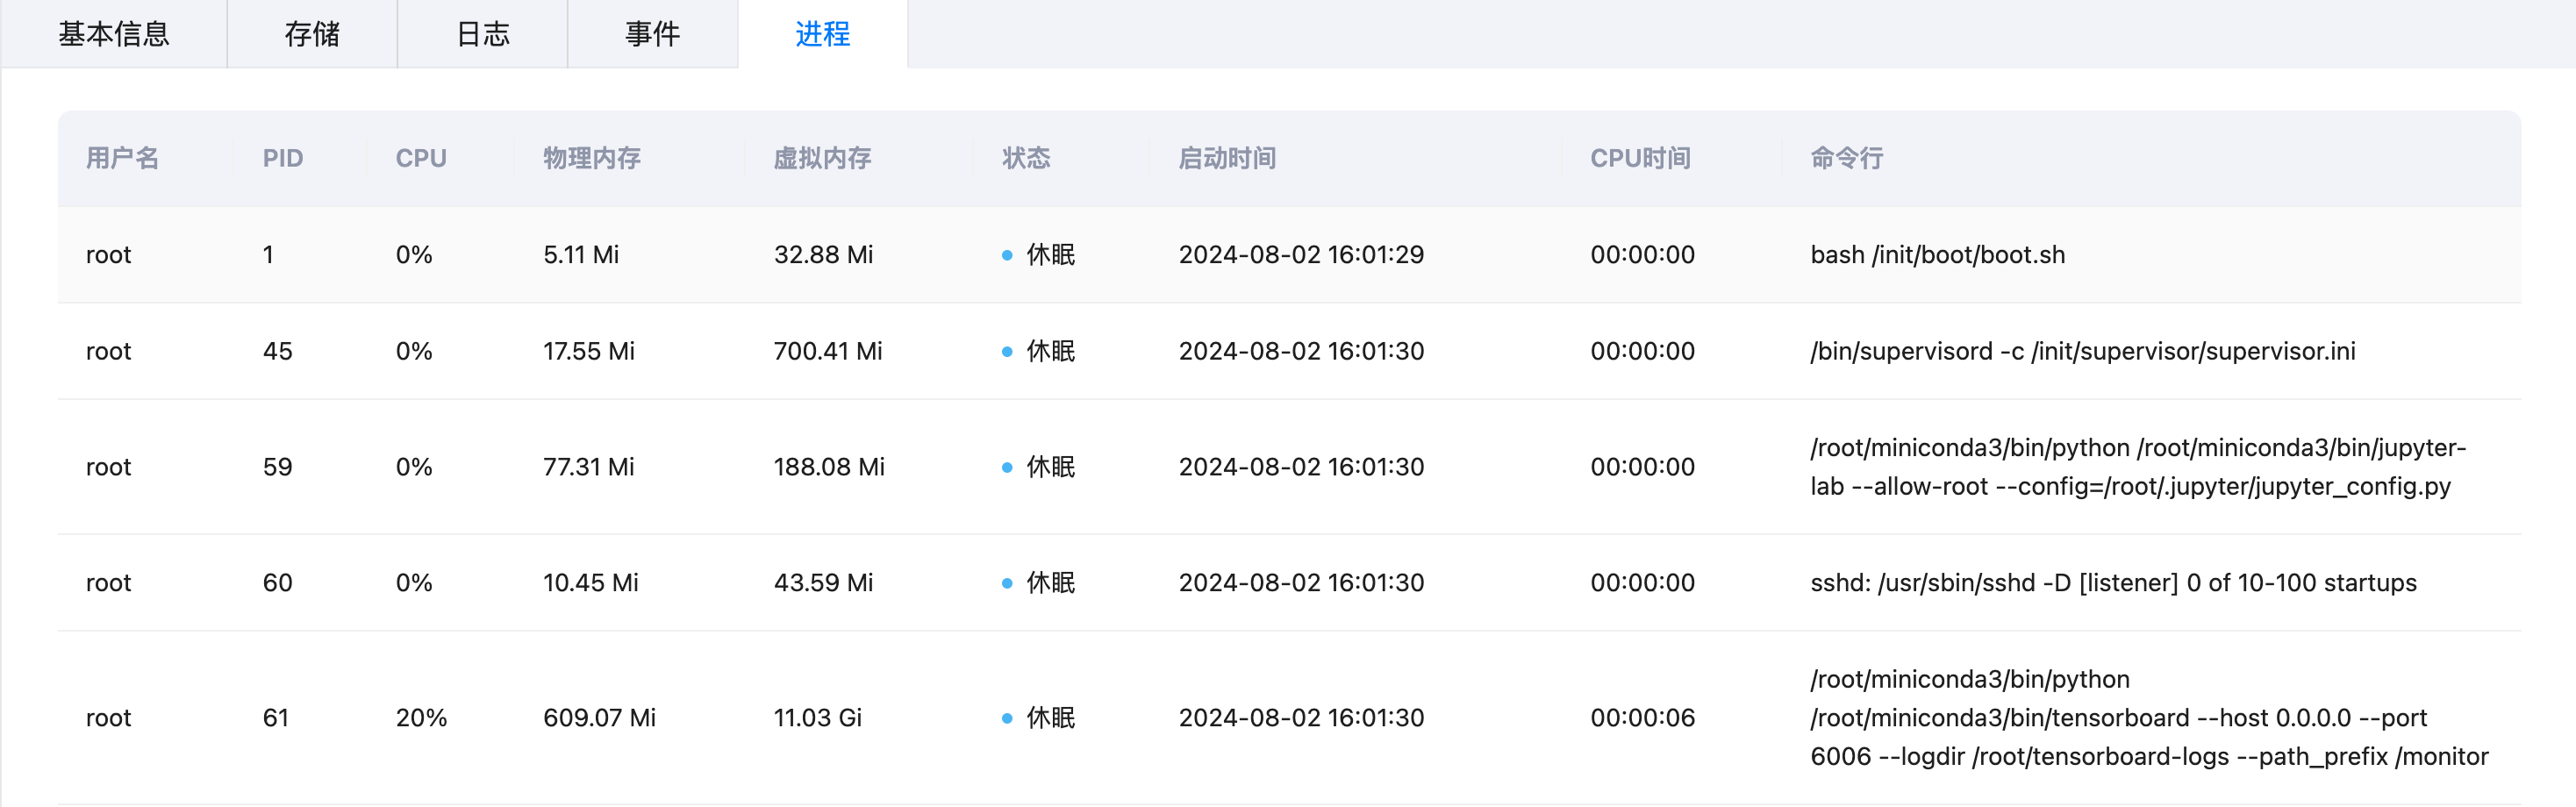Click the CPU column header
The image size is (2576, 807).
[421, 158]
